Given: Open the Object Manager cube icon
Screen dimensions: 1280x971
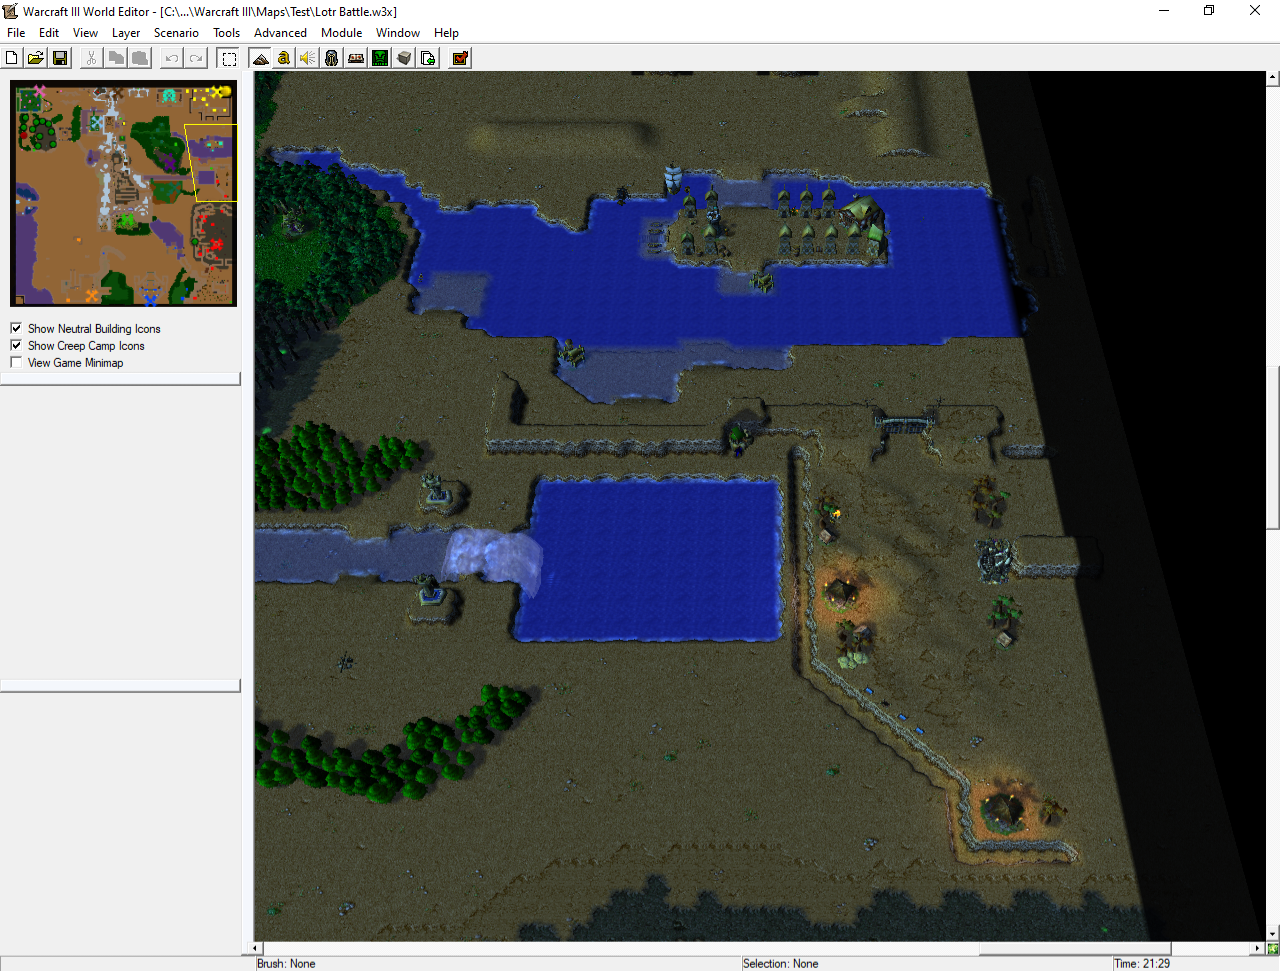Looking at the screenshot, I should [404, 58].
